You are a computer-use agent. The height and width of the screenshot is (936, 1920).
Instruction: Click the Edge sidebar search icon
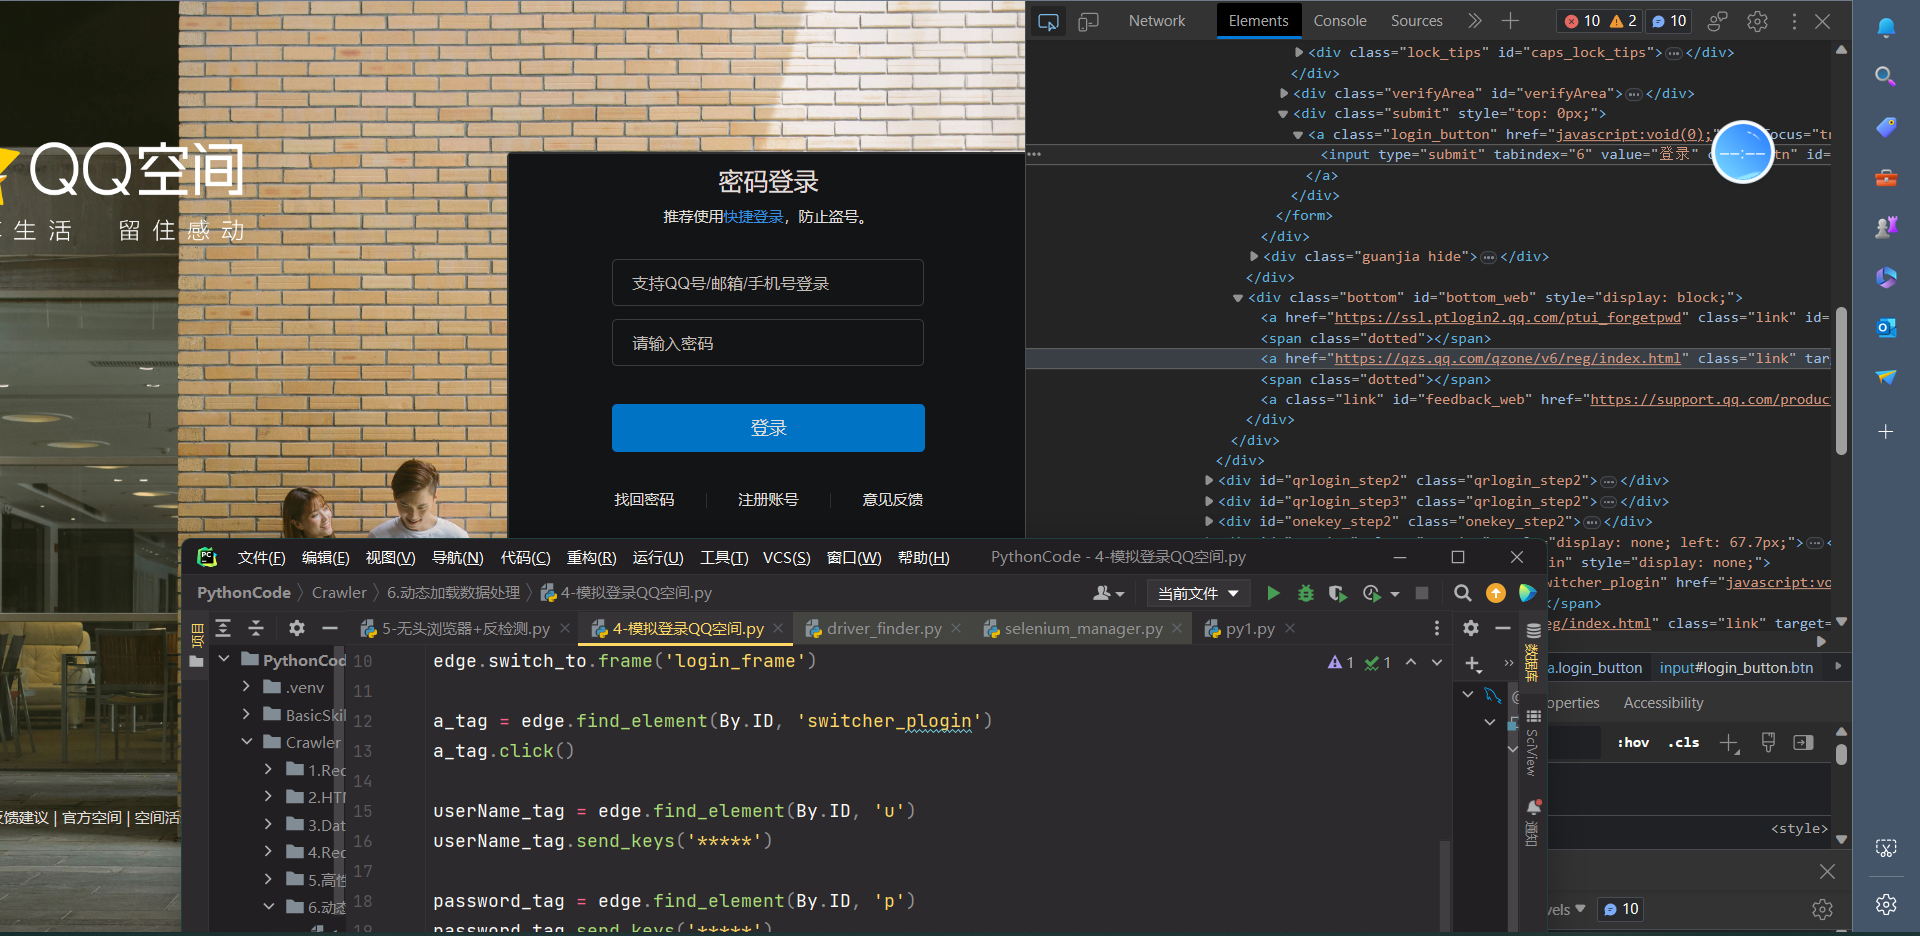pyautogui.click(x=1886, y=76)
